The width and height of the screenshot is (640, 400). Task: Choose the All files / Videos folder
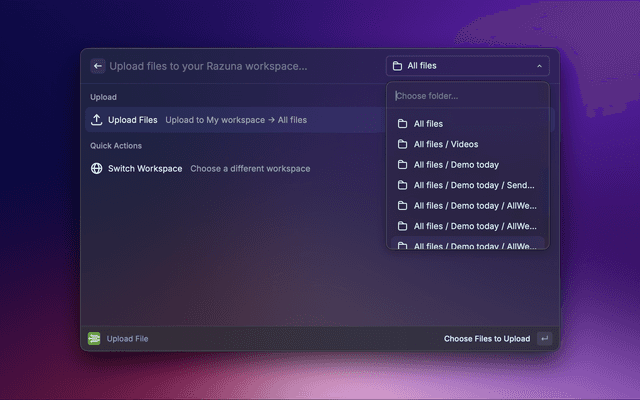click(446, 144)
